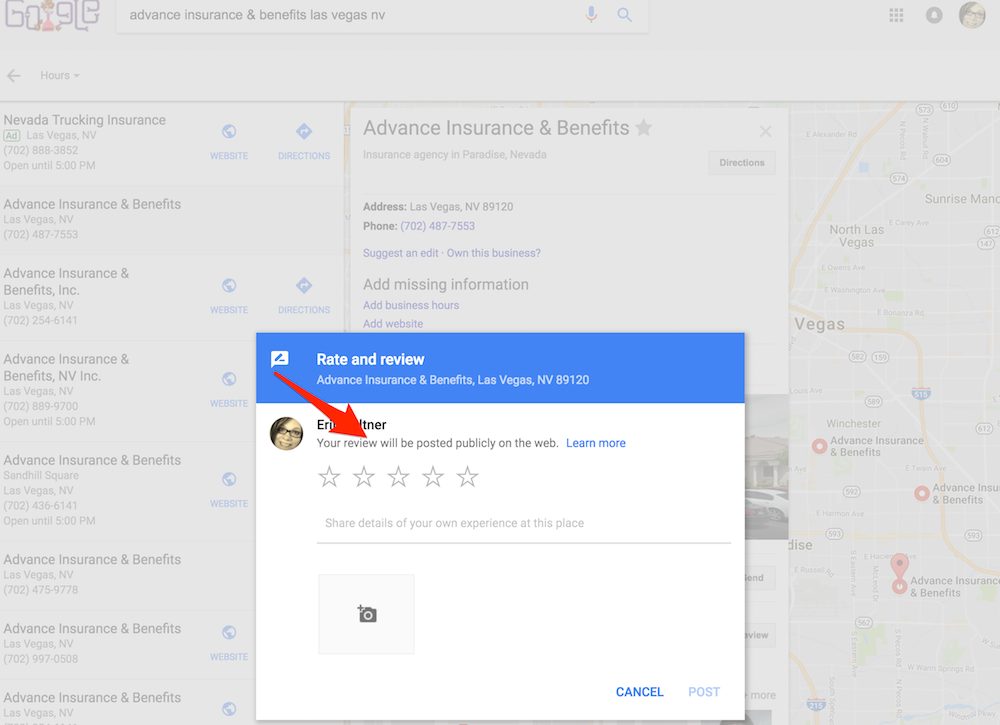Click the POST button
Screen dimensions: 1000x725
tap(703, 692)
